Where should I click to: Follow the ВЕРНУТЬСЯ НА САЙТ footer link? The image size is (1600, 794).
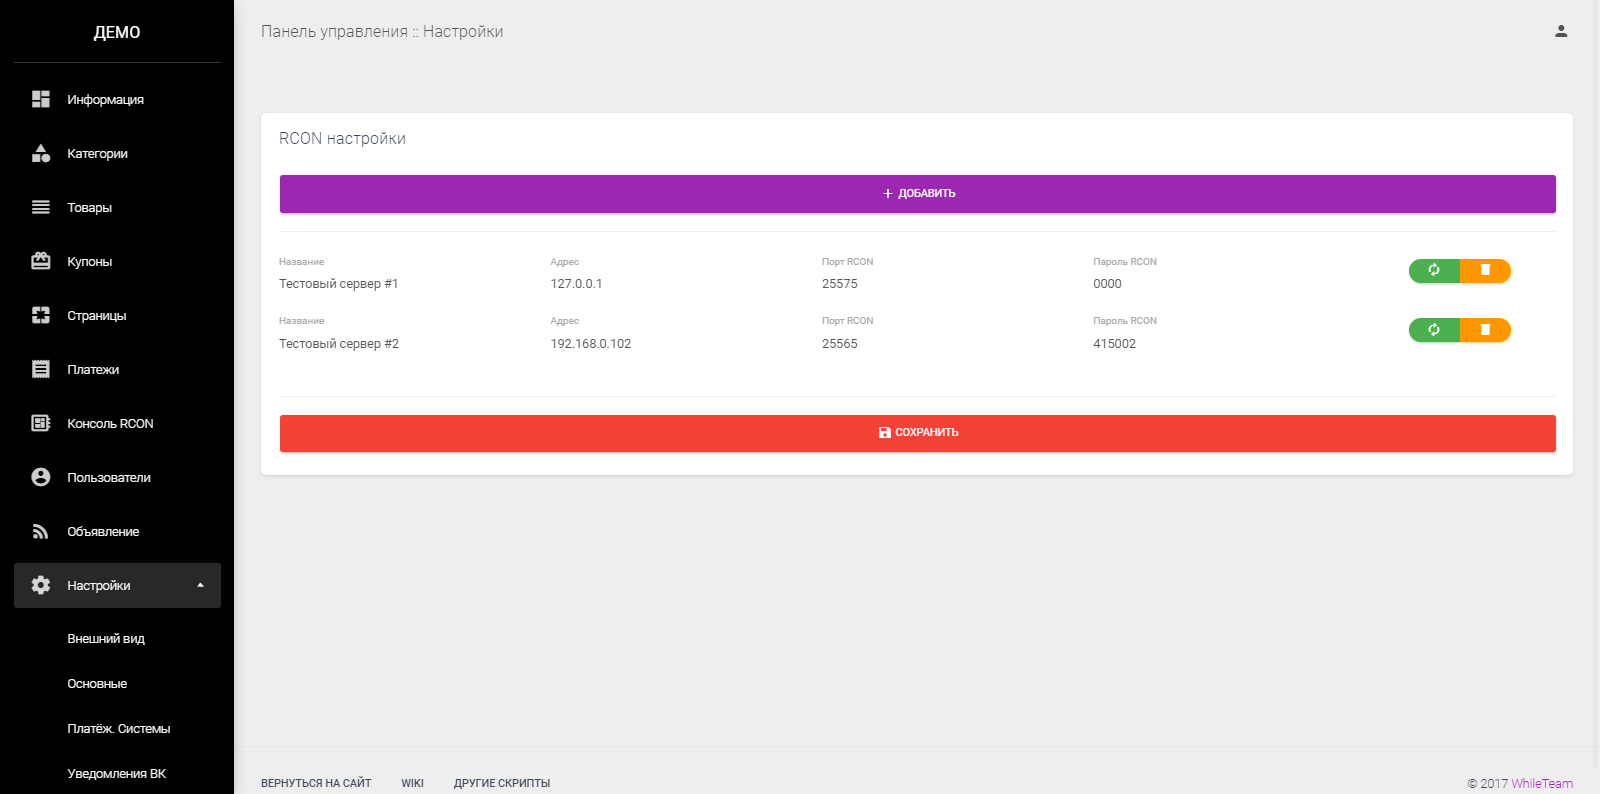[x=316, y=783]
